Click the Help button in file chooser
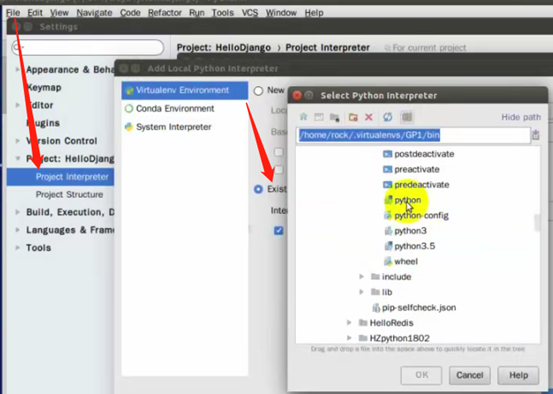 pyautogui.click(x=518, y=375)
